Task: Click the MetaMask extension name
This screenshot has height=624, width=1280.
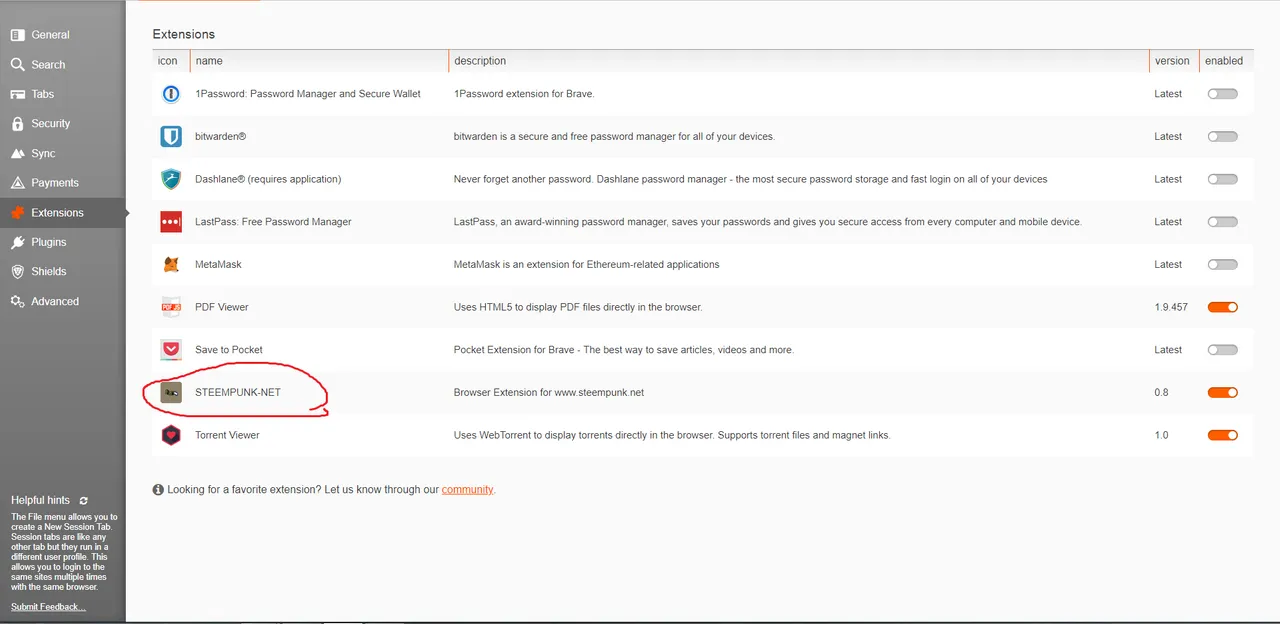Action: [x=218, y=265]
